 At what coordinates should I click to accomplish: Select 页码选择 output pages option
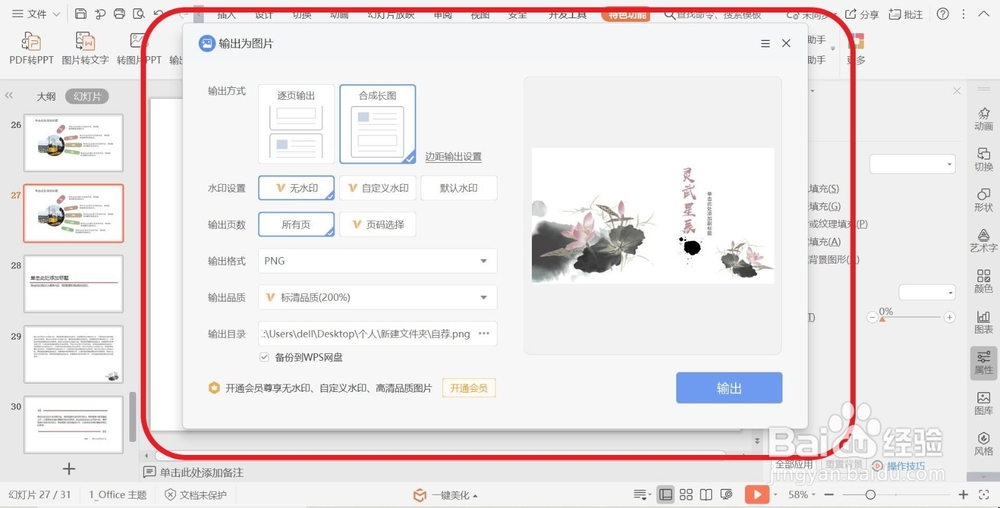pos(378,224)
